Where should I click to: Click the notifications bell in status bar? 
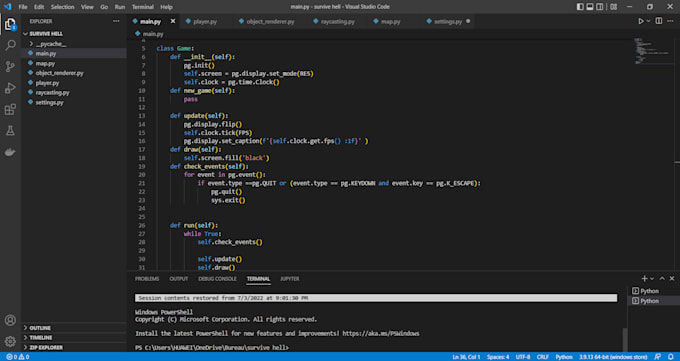[671, 357]
